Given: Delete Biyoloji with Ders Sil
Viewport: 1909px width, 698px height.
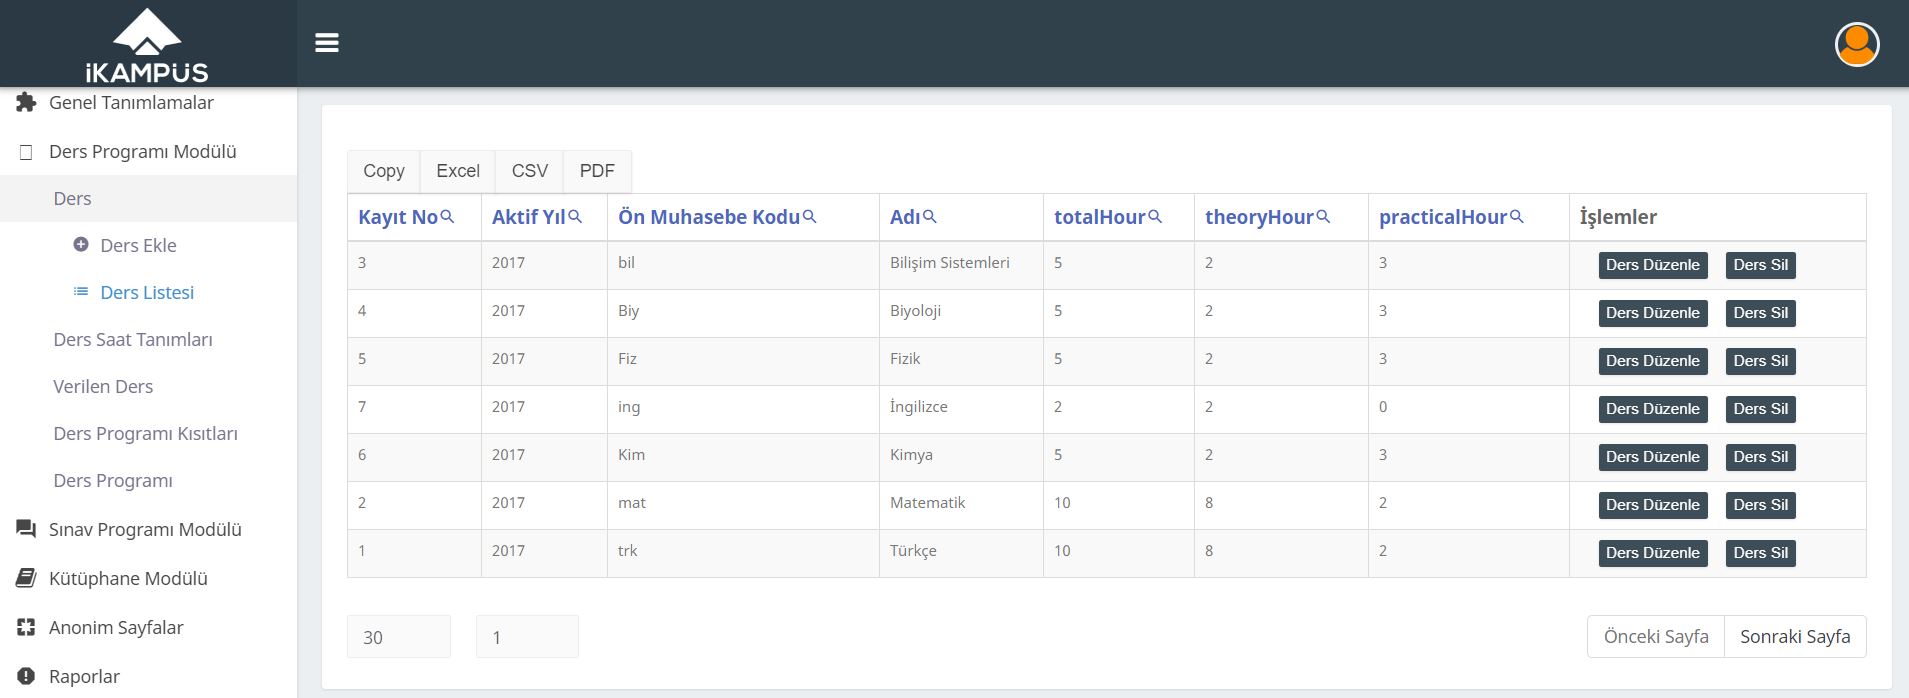Looking at the screenshot, I should (1761, 313).
